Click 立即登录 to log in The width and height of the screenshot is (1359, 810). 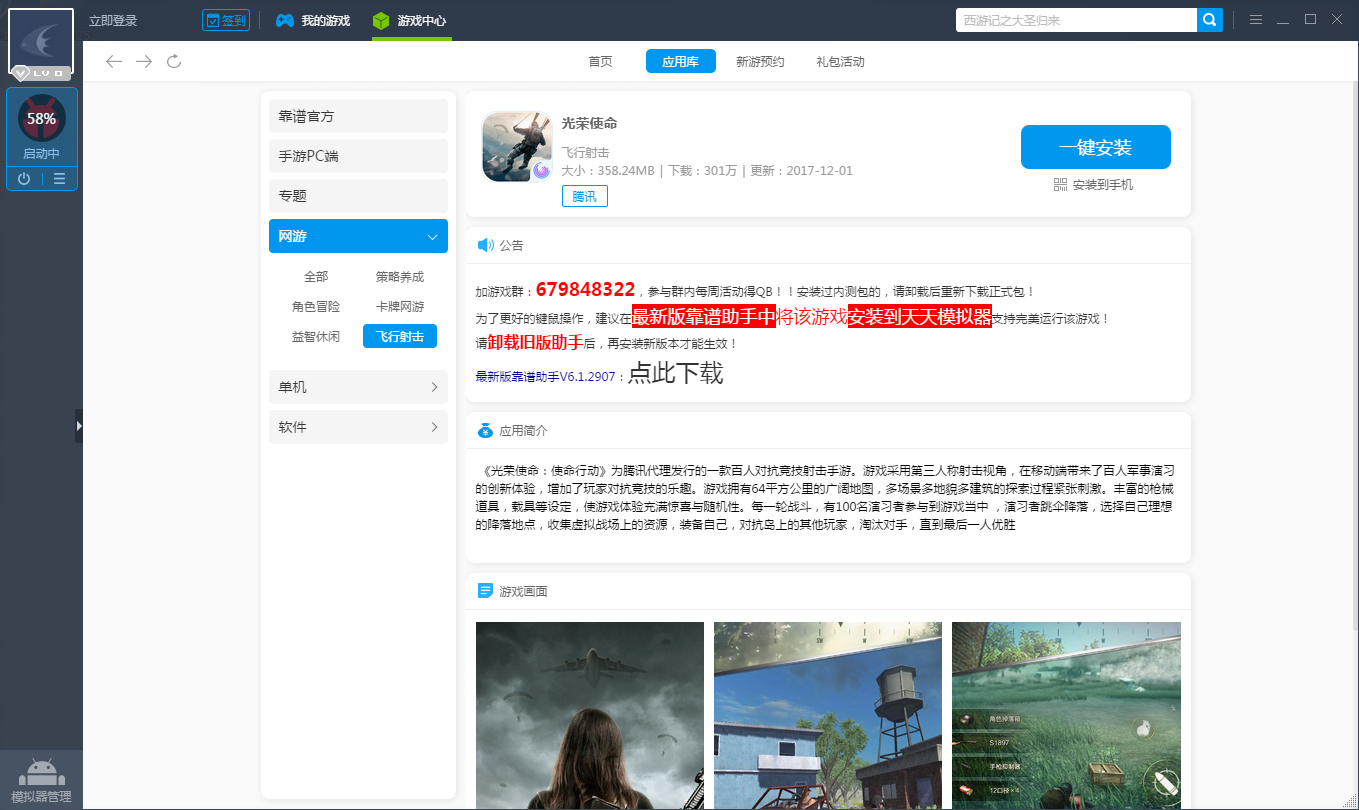click(113, 21)
